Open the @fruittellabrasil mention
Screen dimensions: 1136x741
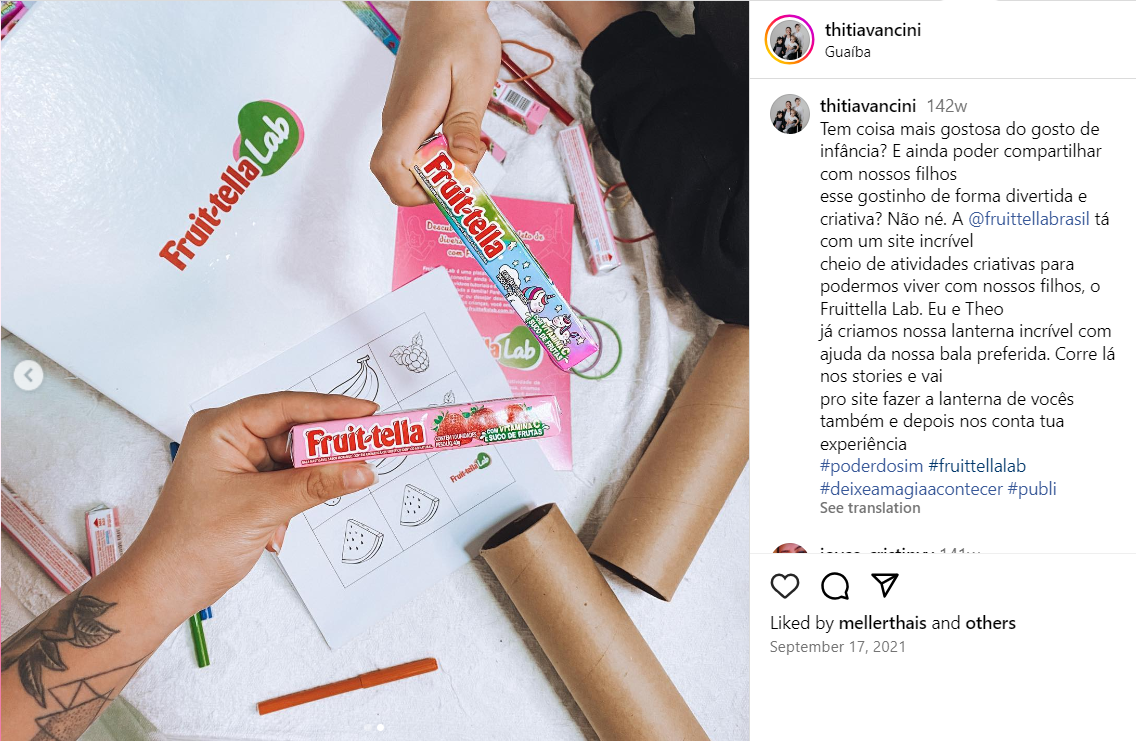(x=1029, y=219)
